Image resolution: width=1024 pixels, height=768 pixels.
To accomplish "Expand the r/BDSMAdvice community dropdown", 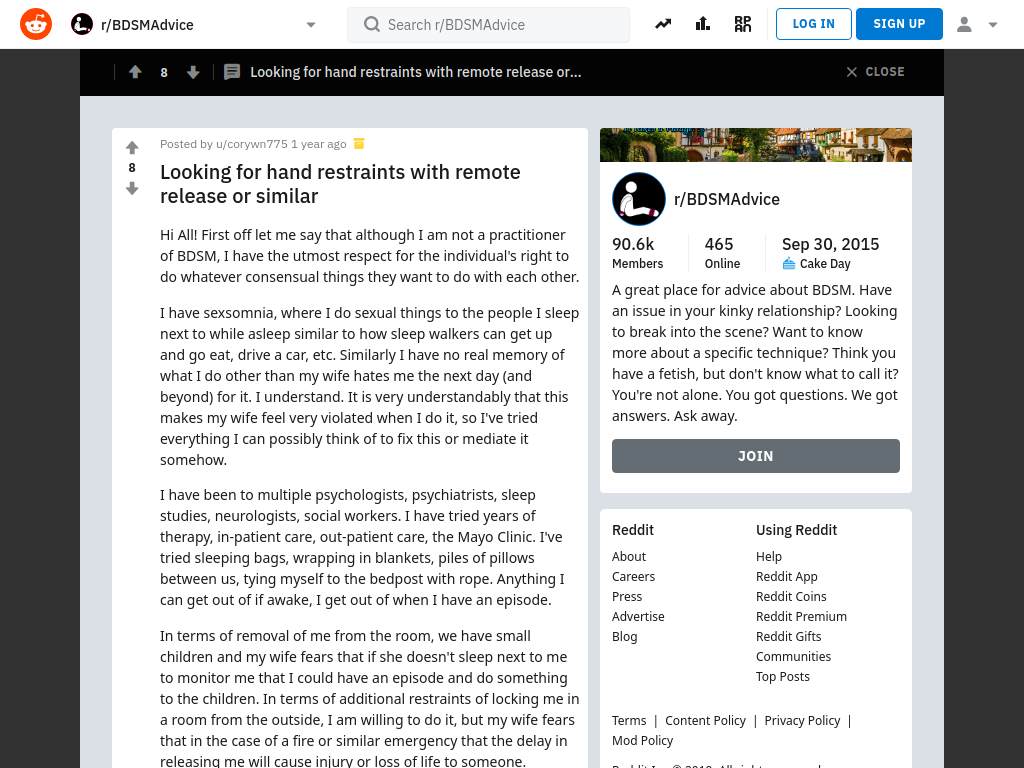I will [311, 25].
